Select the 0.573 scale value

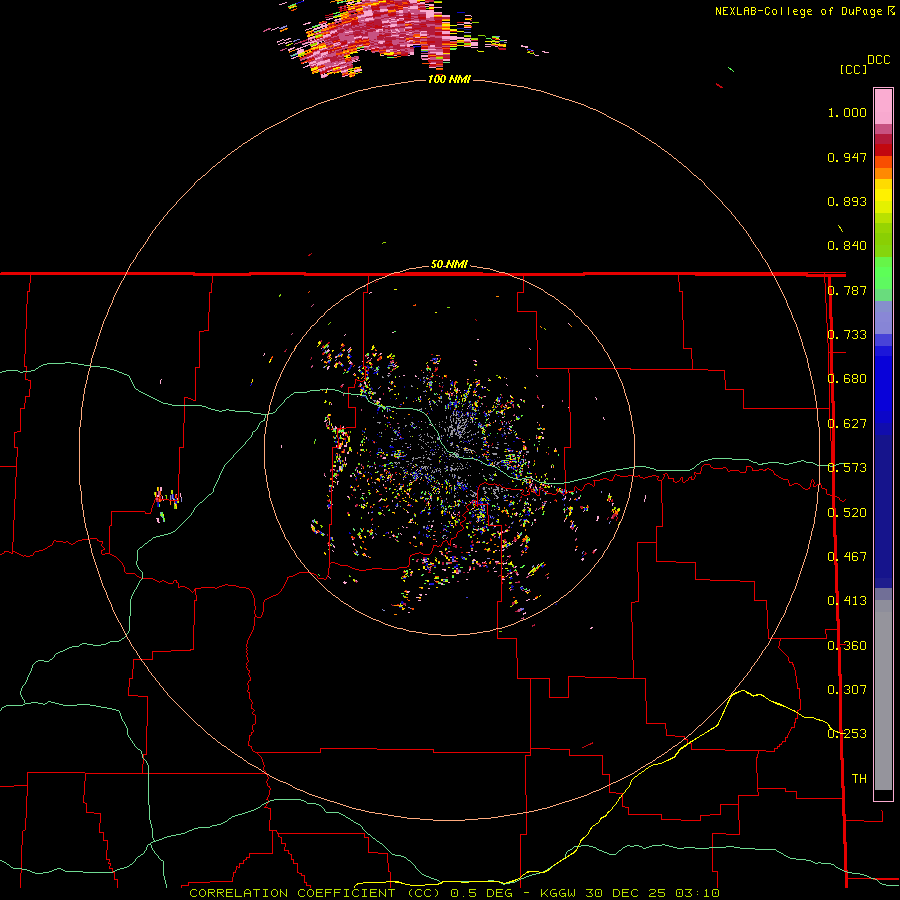847,468
